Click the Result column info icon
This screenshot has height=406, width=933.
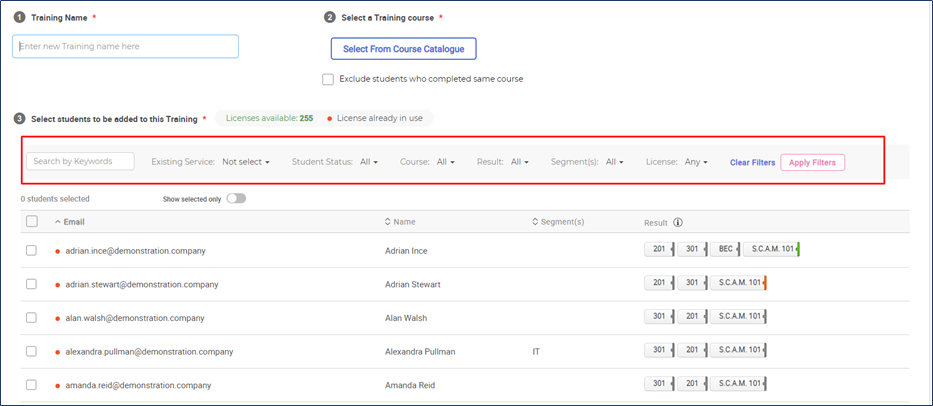(678, 222)
